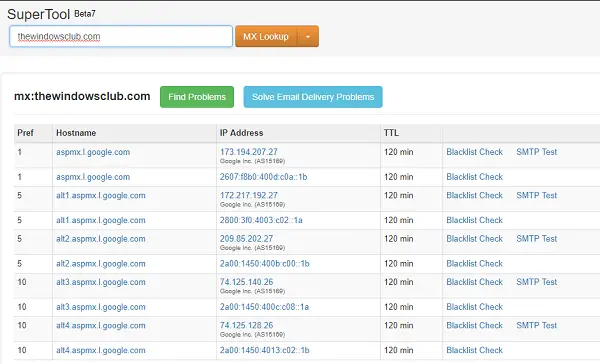Click the domain name input field

coord(121,36)
